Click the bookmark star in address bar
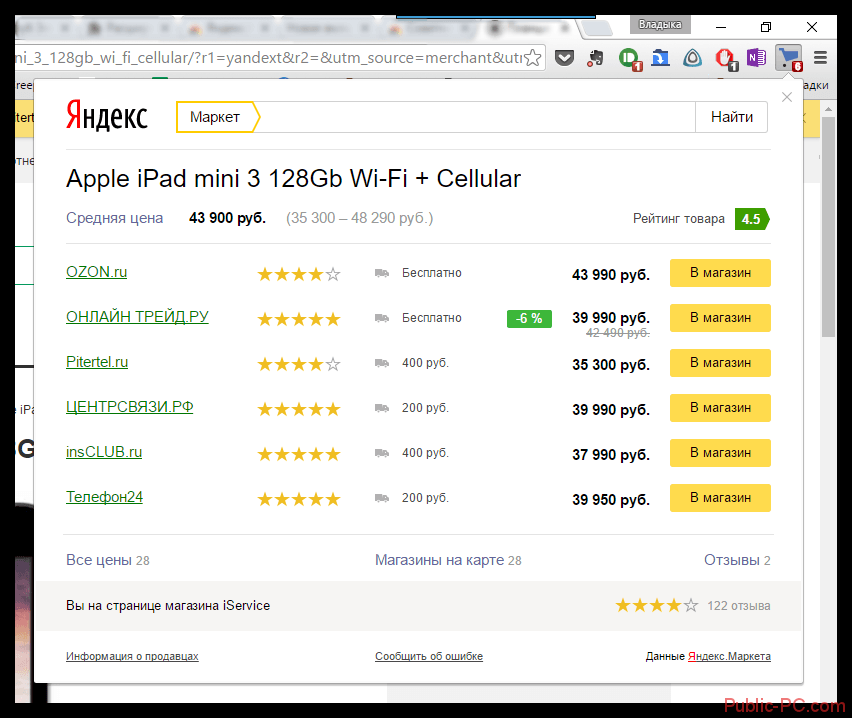Image resolution: width=852 pixels, height=718 pixels. tap(535, 57)
